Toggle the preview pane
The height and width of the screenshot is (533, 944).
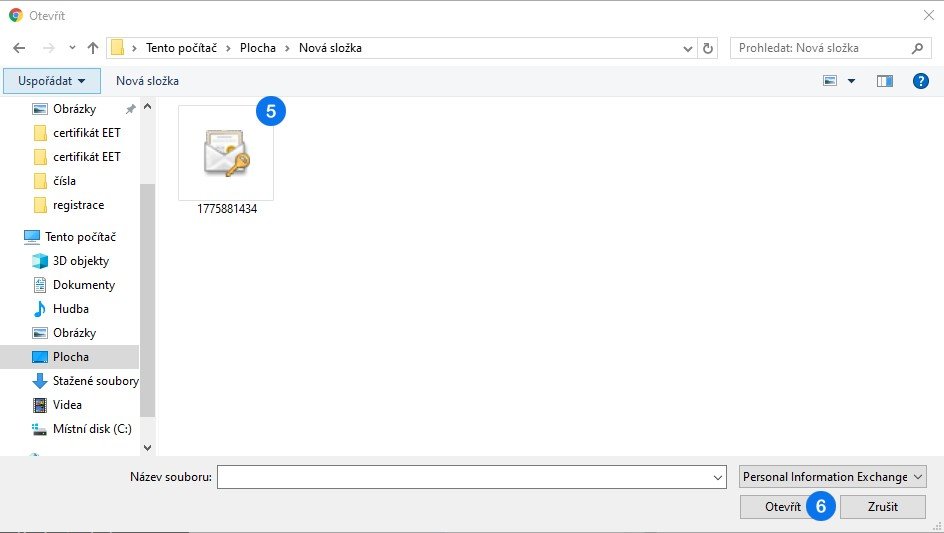pos(884,81)
